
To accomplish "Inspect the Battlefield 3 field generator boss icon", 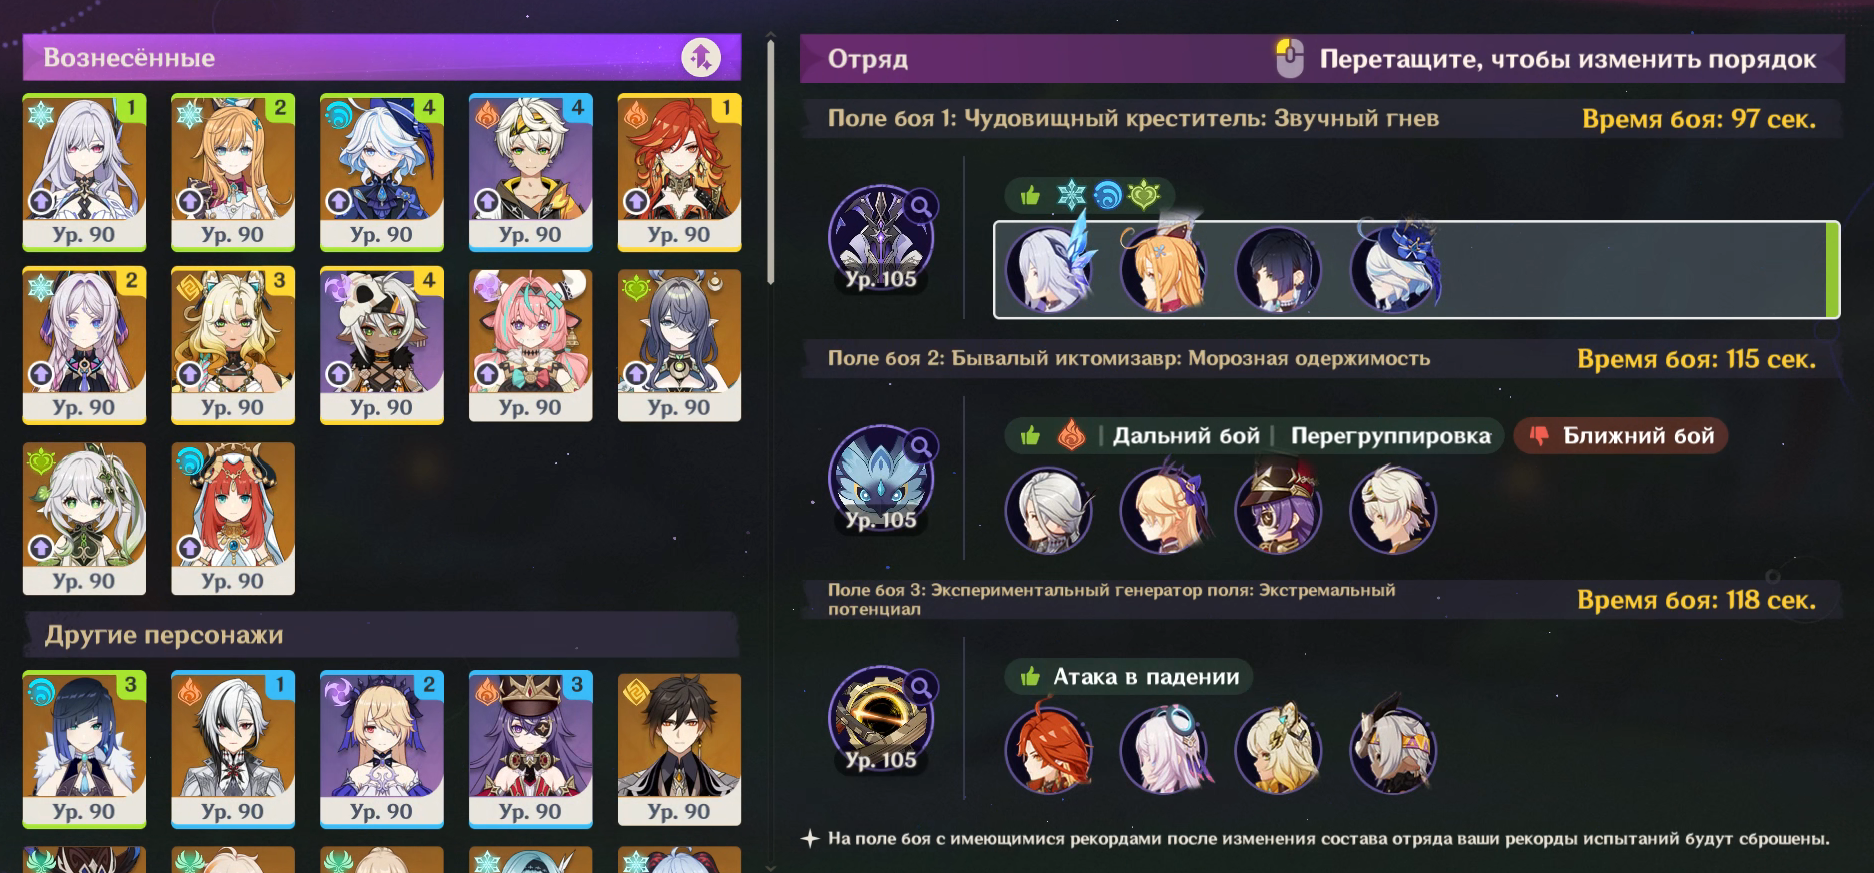I will click(879, 718).
